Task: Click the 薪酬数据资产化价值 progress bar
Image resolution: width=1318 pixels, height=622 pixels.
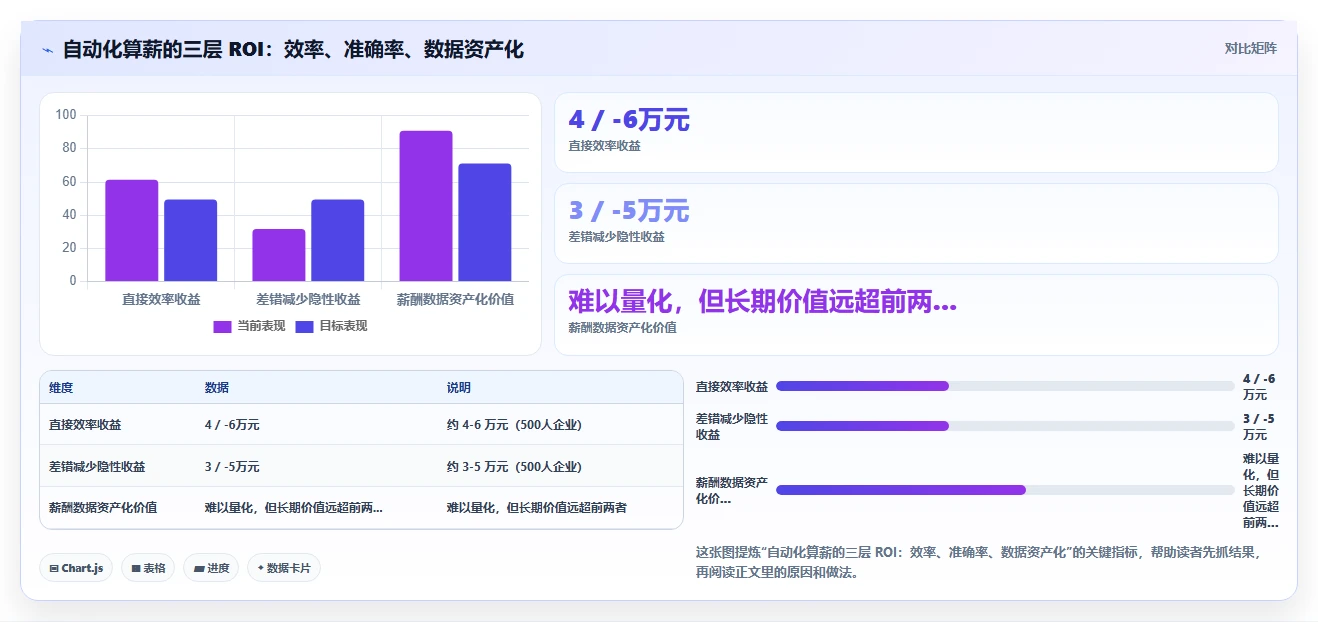Action: click(1005, 490)
